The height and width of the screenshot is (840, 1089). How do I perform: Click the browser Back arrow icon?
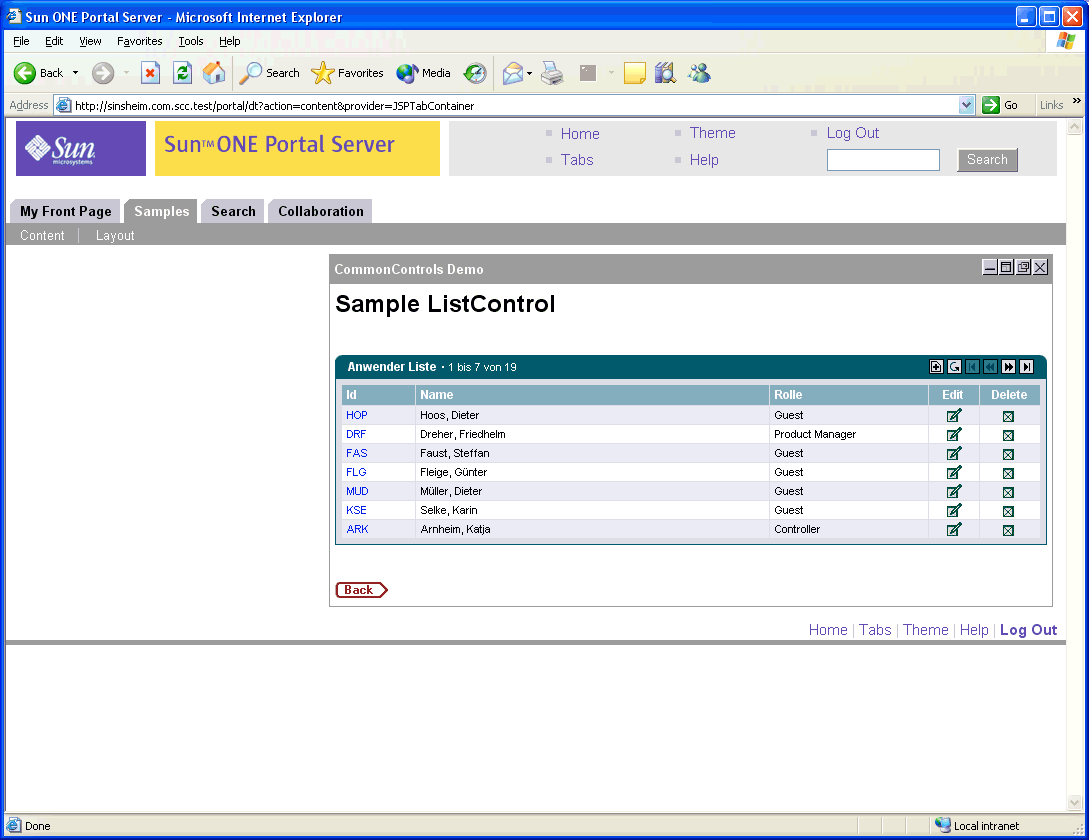tap(25, 73)
